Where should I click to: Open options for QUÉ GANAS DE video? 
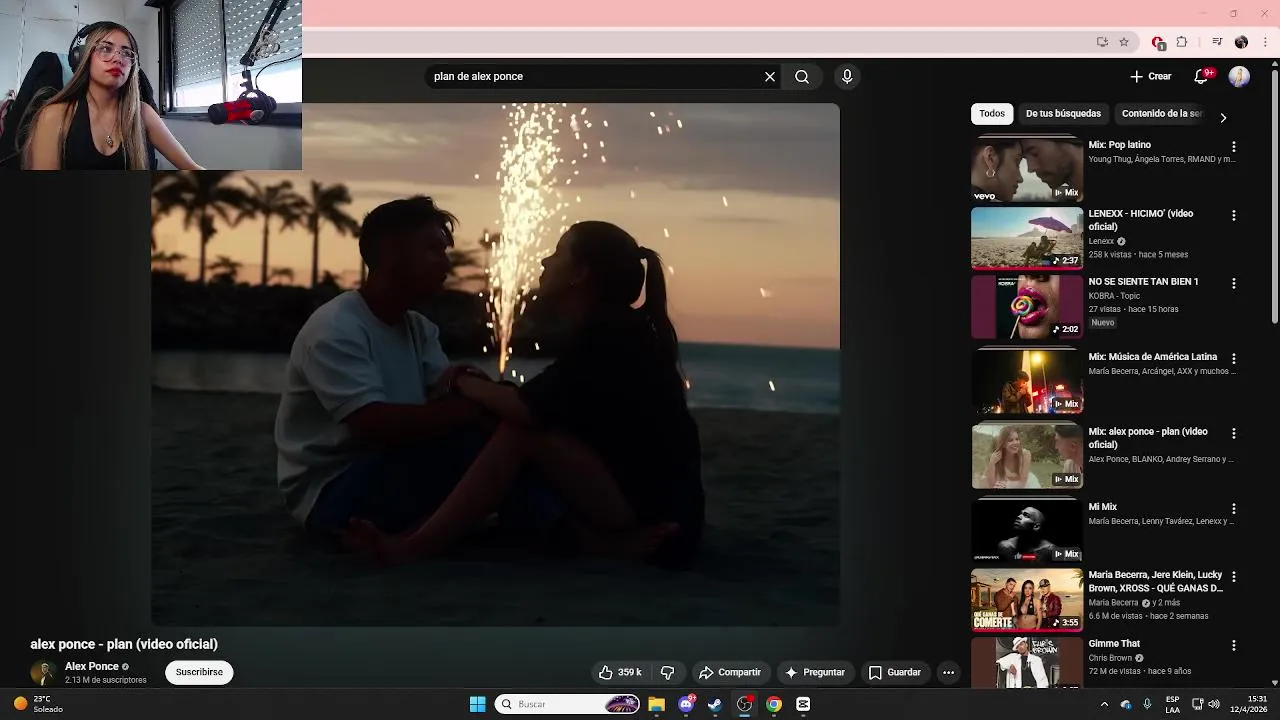pos(1234,576)
